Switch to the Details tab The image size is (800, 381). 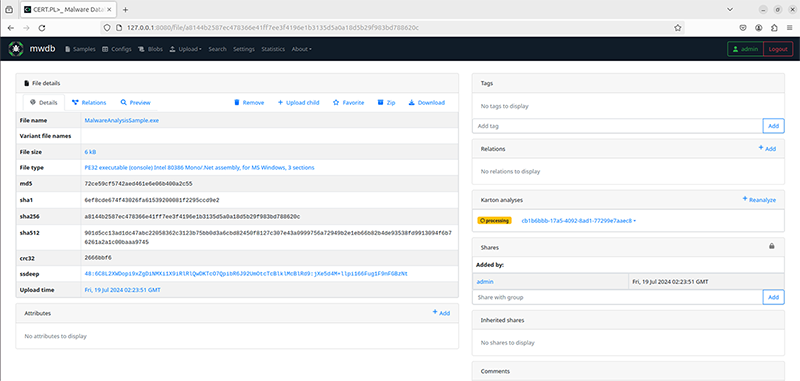44,103
